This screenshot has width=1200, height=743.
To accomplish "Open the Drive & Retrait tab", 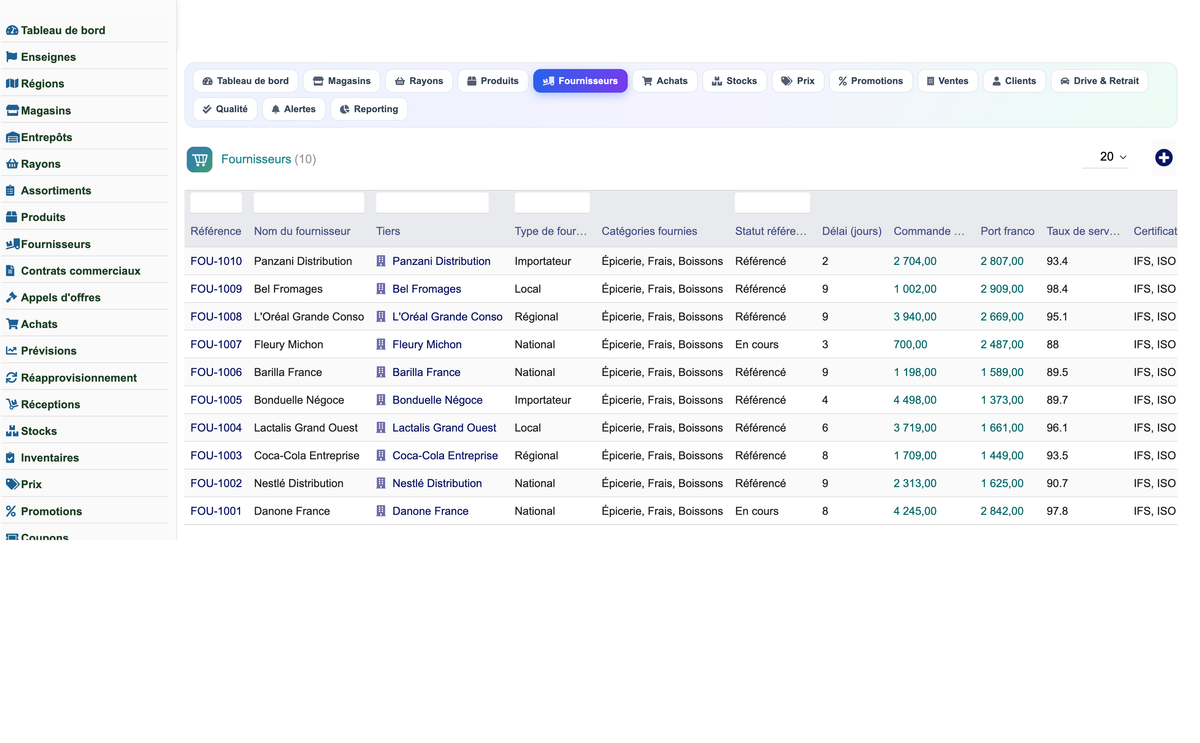I will 1099,81.
